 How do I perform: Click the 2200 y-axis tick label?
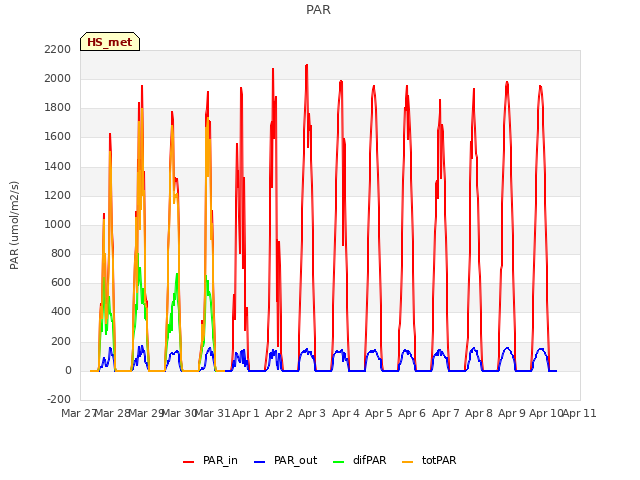(x=58, y=49)
